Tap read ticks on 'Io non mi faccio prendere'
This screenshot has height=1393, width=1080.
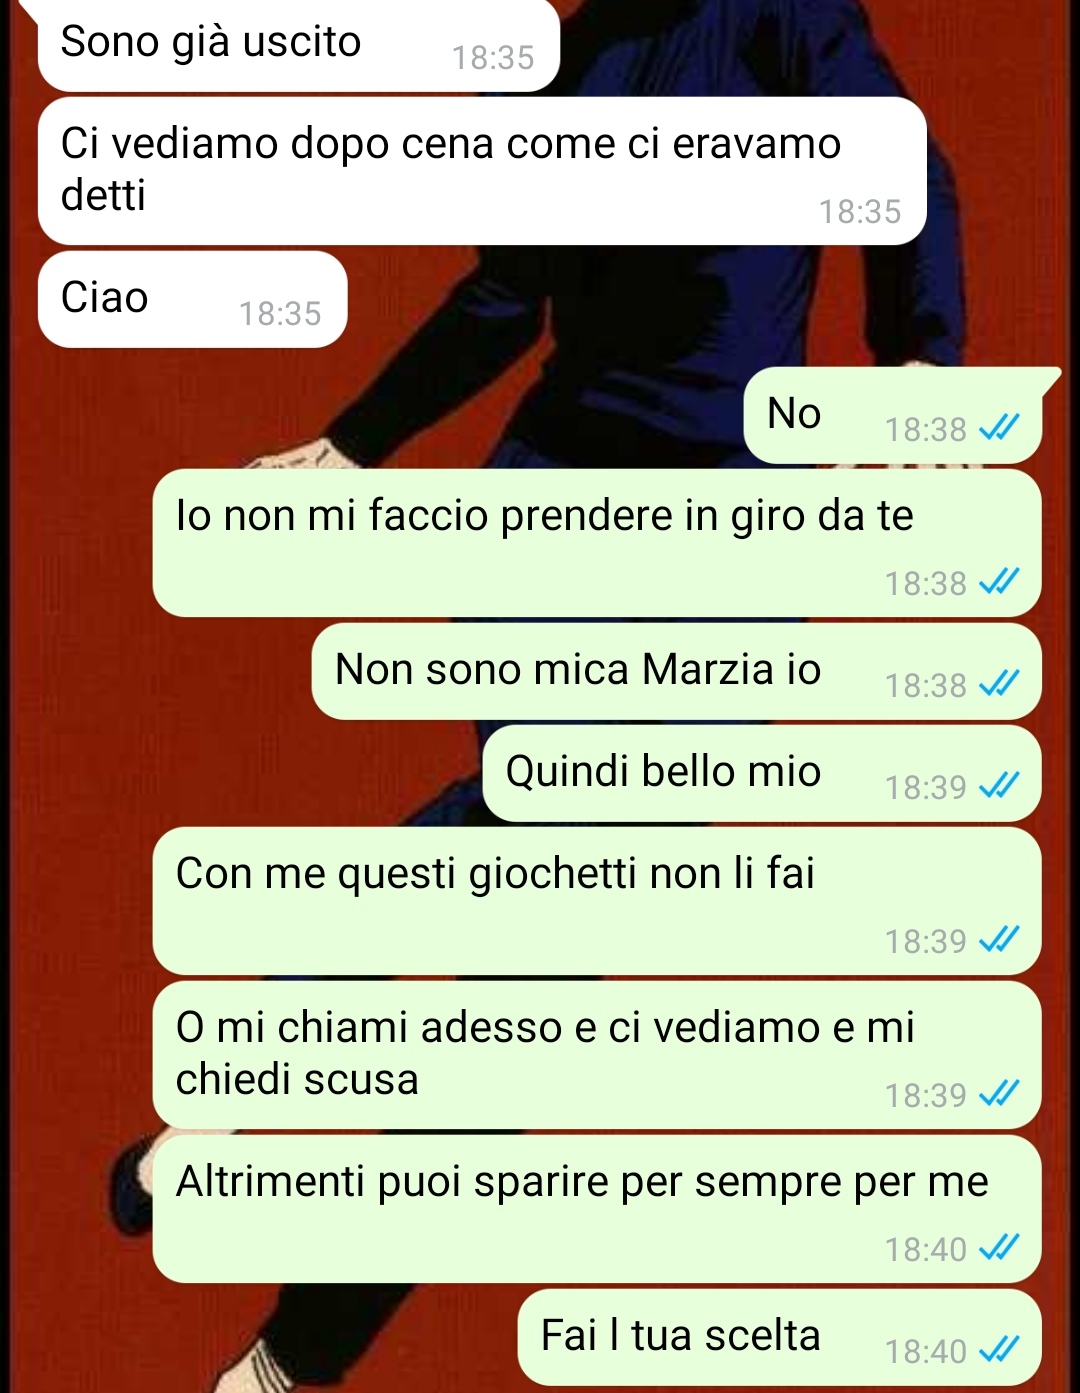click(x=998, y=582)
